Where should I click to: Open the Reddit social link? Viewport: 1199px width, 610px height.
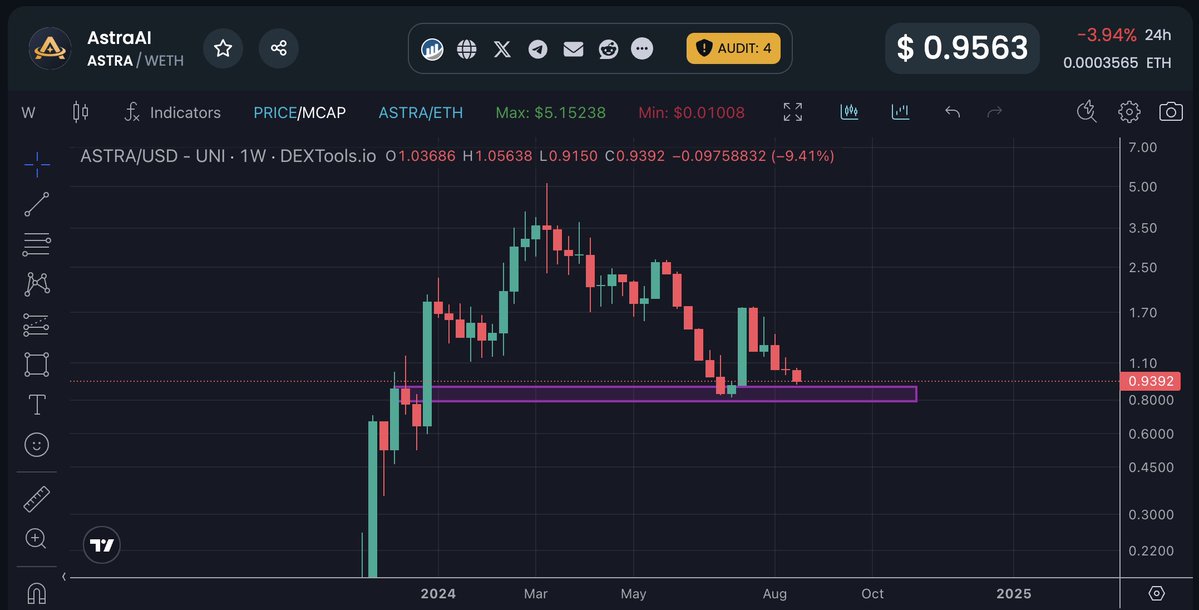(x=608, y=49)
